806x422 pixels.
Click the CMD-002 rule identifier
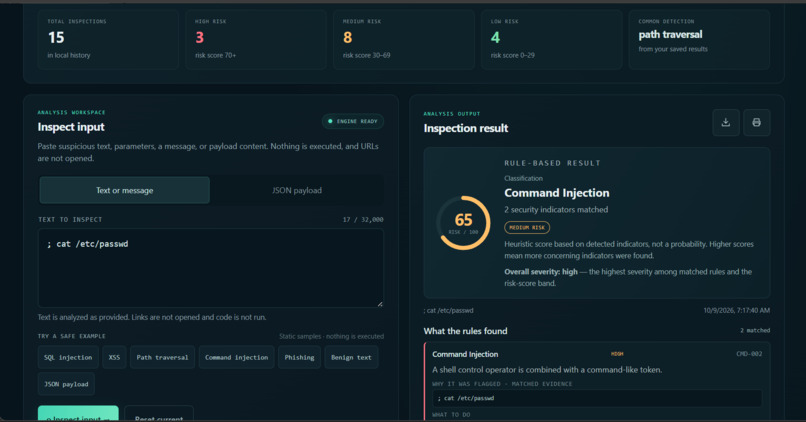(749, 354)
